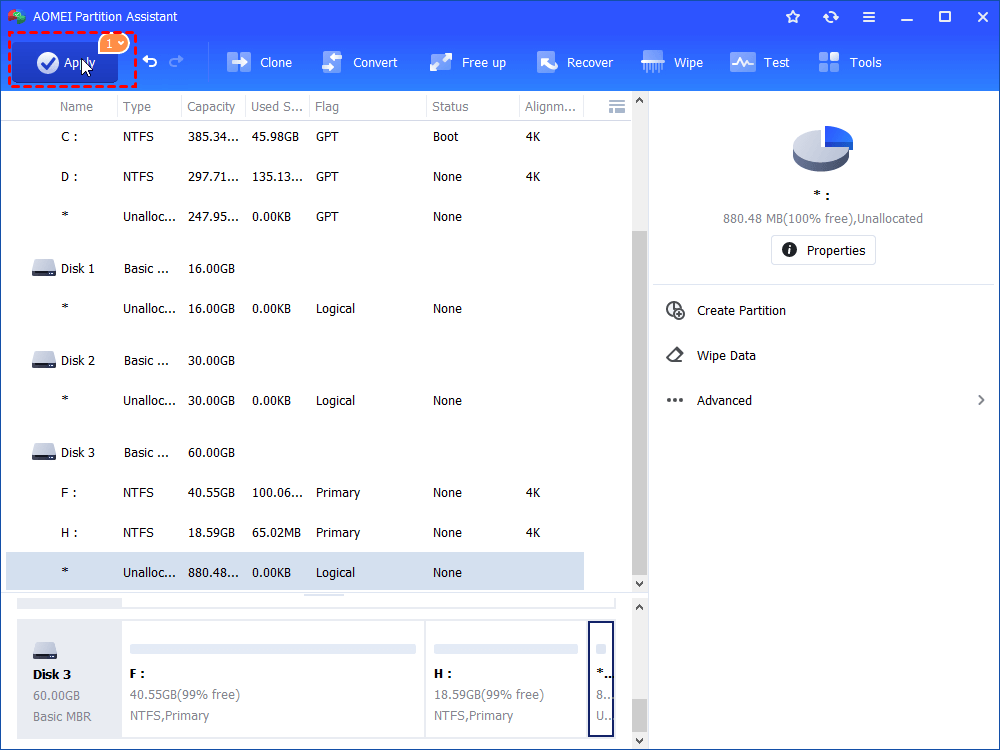The width and height of the screenshot is (1000, 750).
Task: Select the 880.48 unallocated row
Action: click(x=295, y=572)
